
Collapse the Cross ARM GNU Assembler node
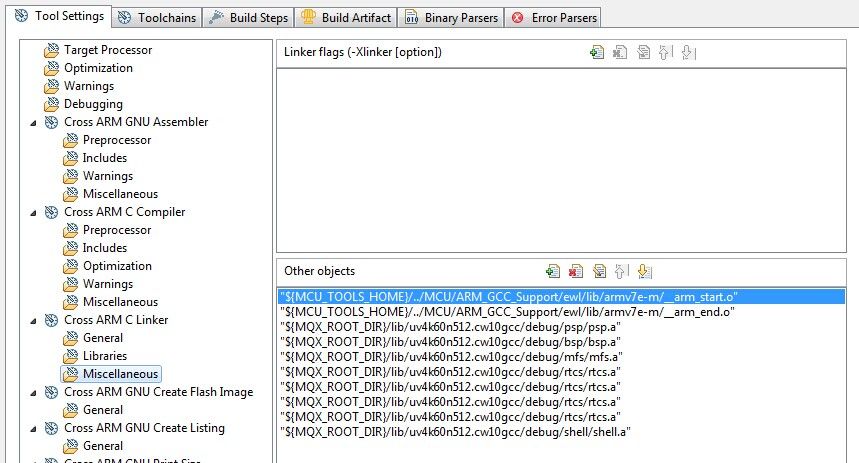33,123
